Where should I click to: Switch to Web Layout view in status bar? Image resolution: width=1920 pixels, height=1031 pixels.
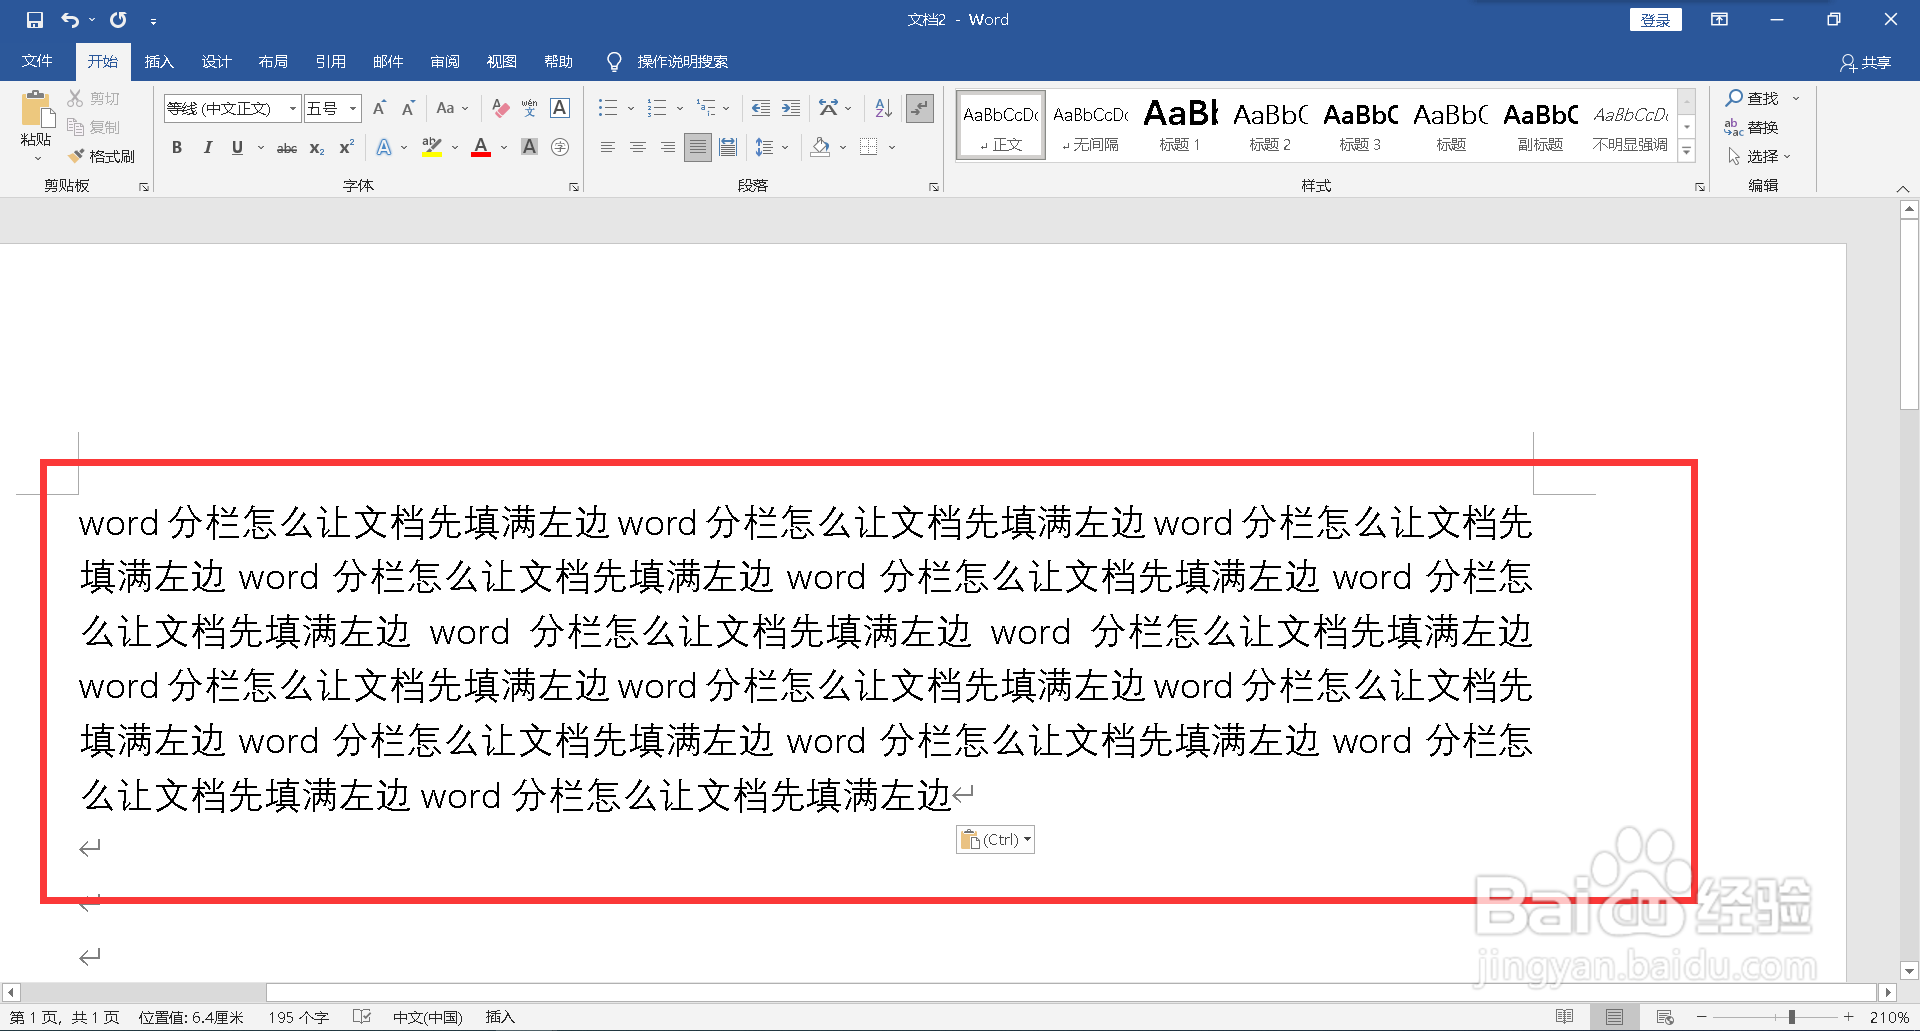1665,1017
